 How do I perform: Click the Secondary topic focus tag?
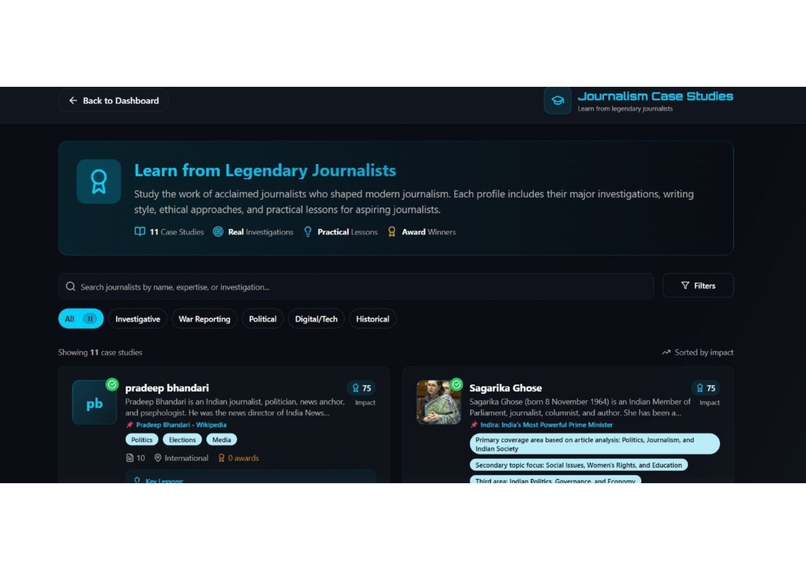pyautogui.click(x=578, y=465)
